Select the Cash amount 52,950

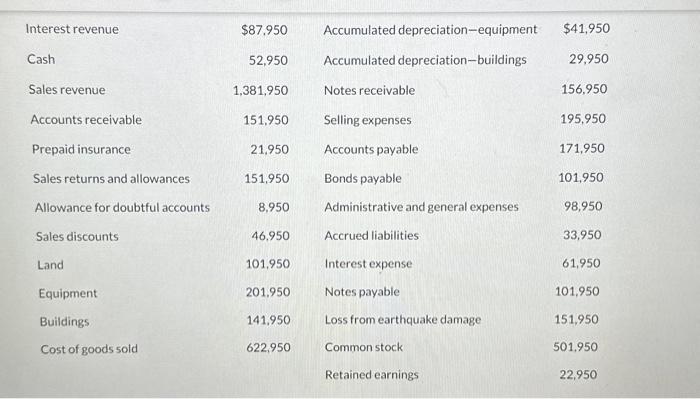268,60
